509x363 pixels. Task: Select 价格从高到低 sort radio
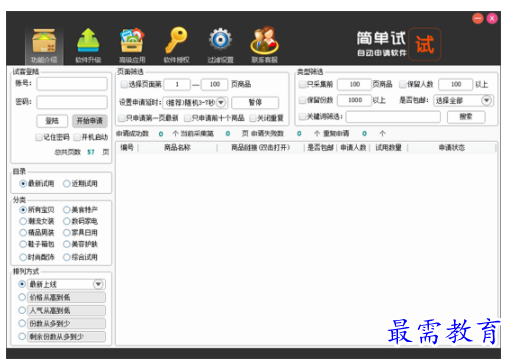(x=22, y=297)
